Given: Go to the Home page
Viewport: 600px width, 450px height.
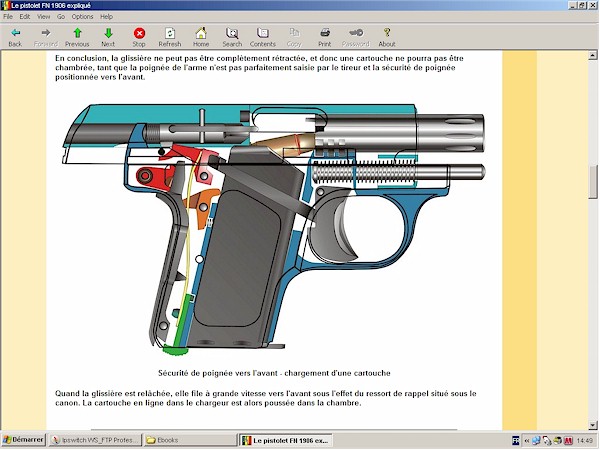Looking at the screenshot, I should [x=201, y=37].
